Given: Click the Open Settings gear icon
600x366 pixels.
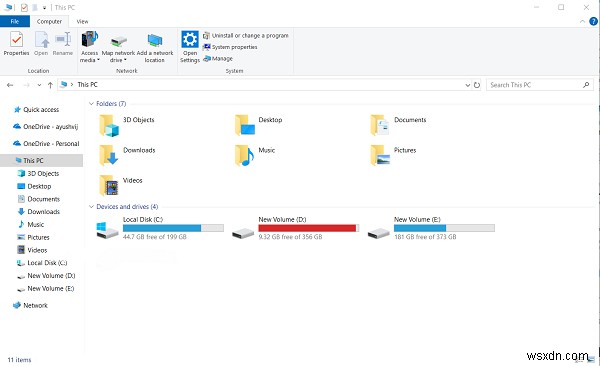Looking at the screenshot, I should coord(190,39).
